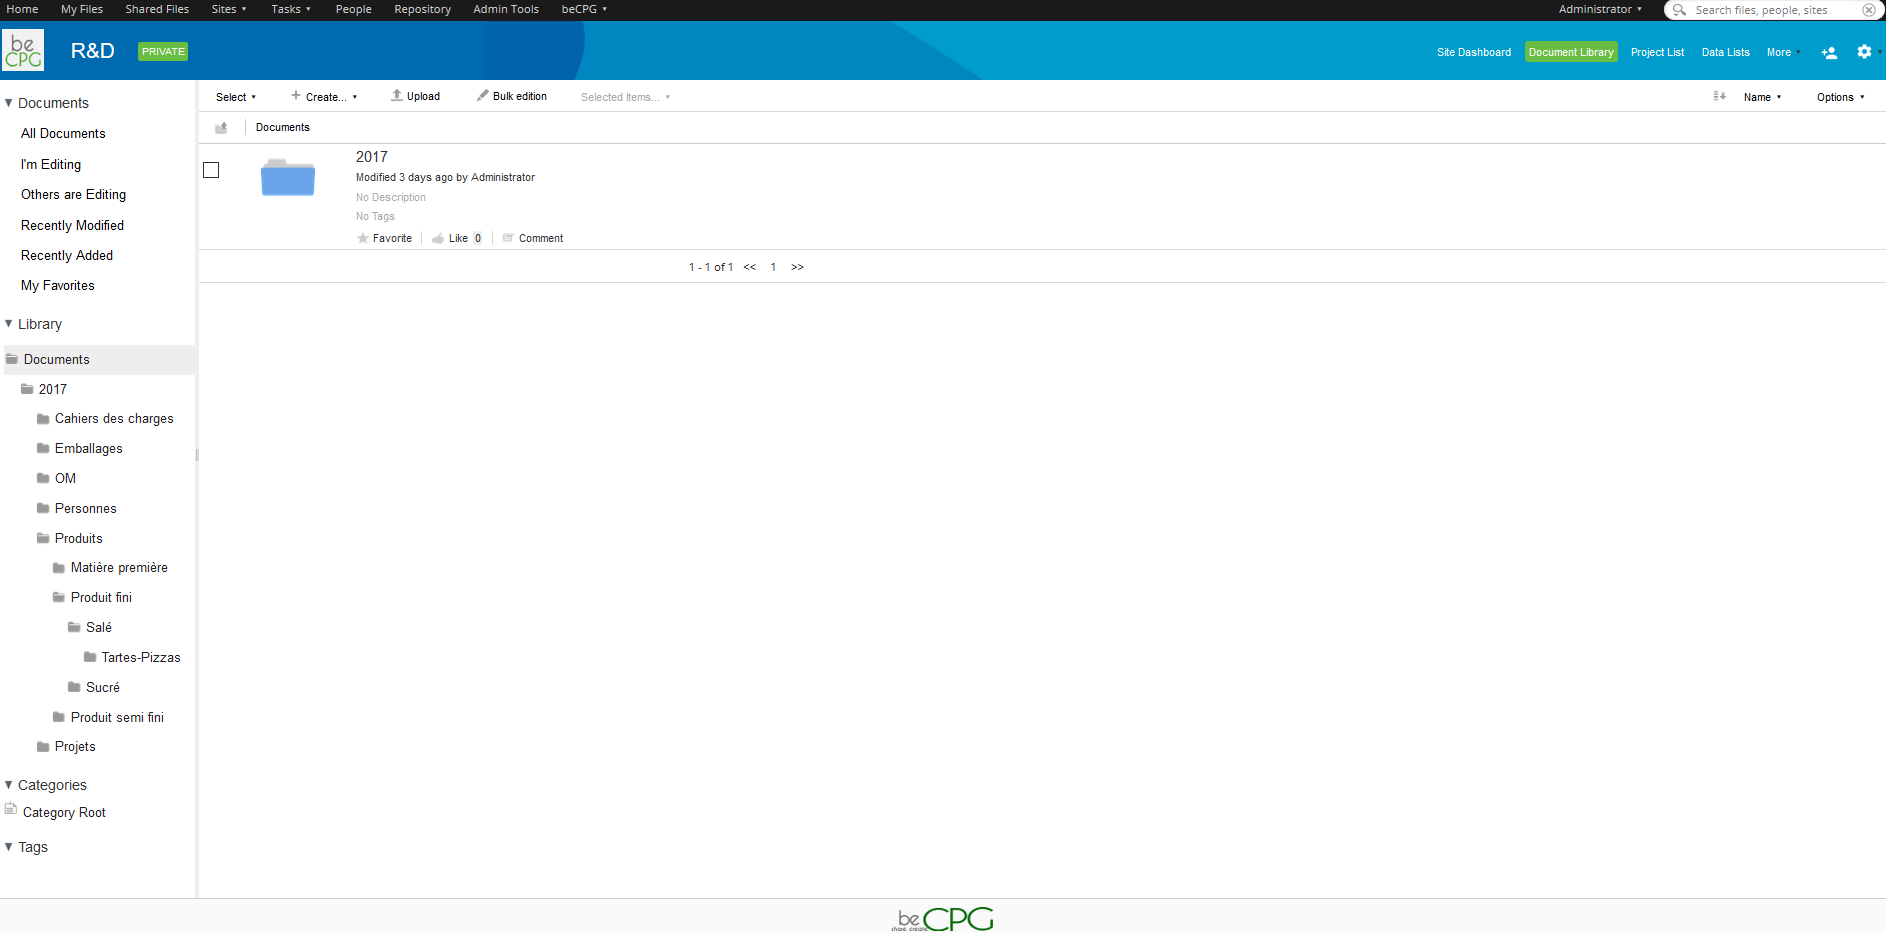Clear the search field with X icon

(1868, 10)
